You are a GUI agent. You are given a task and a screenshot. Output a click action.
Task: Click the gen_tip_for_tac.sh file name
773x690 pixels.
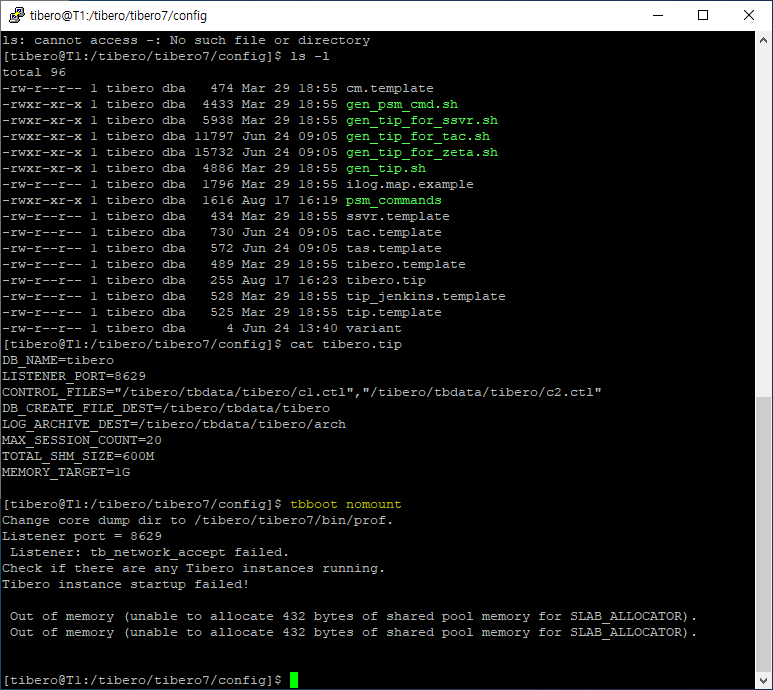click(x=418, y=137)
